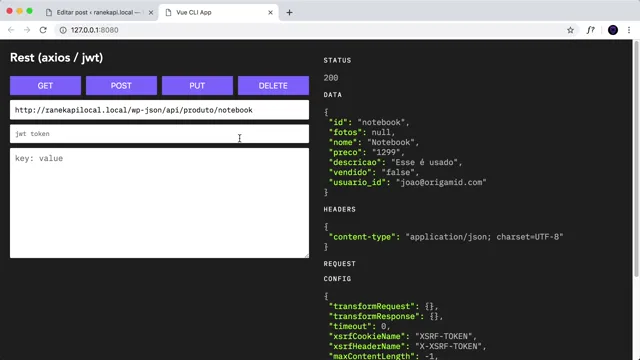
Task: Select the "id": "notebook" line
Action: point(369,122)
